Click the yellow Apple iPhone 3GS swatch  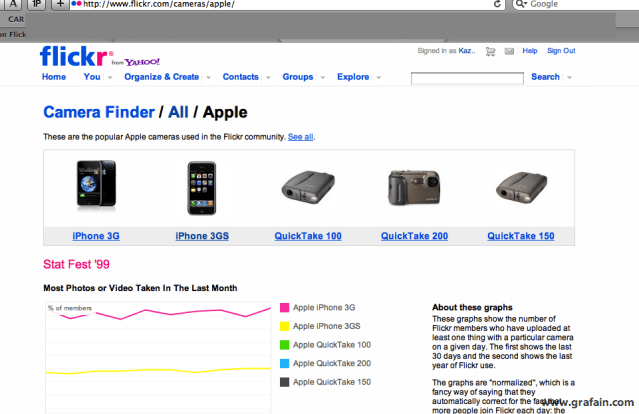284,326
